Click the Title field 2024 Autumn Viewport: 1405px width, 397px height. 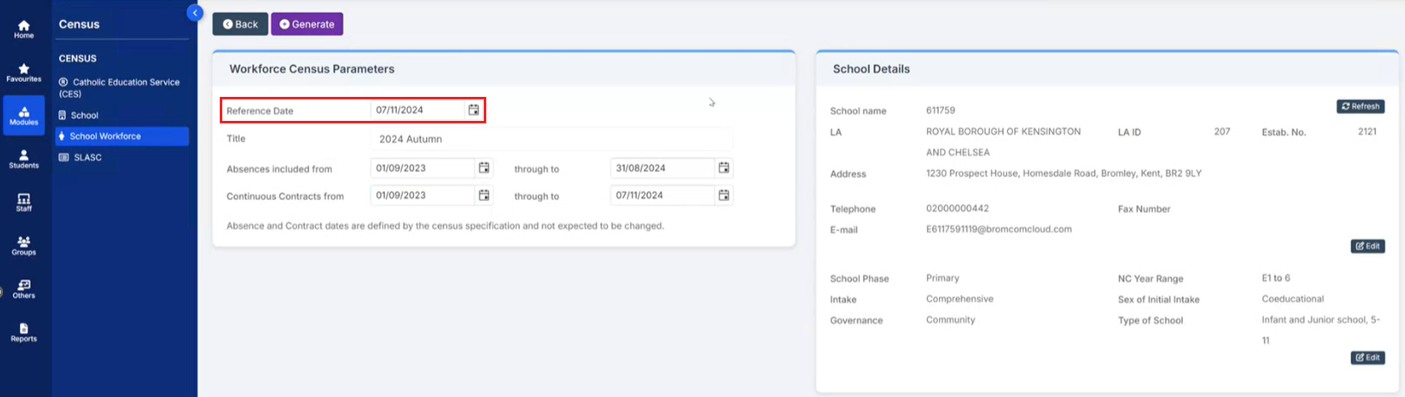552,139
